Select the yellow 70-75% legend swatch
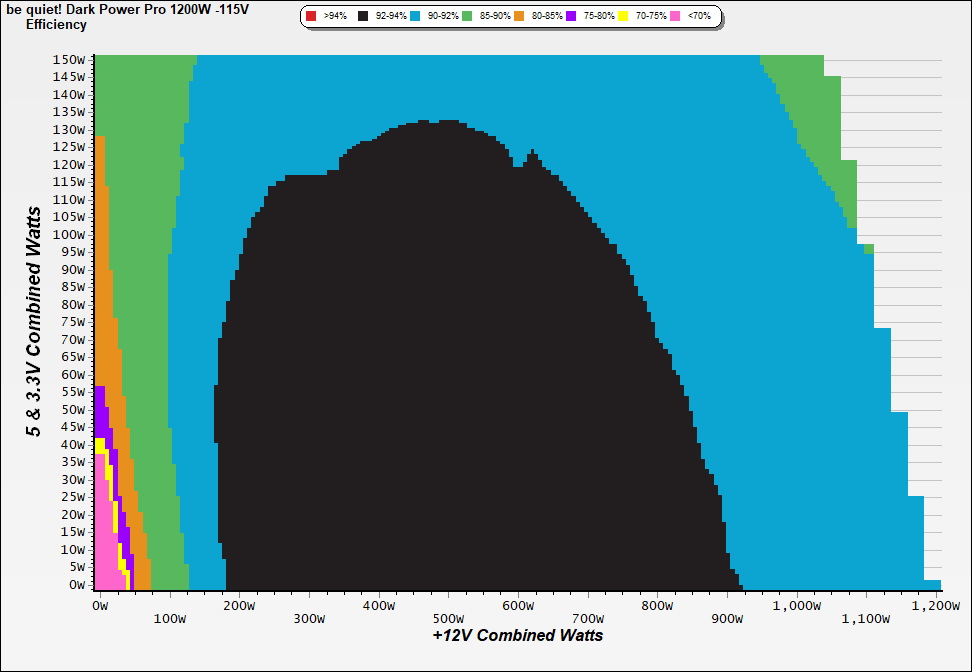Image resolution: width=972 pixels, height=672 pixels. coord(623,17)
